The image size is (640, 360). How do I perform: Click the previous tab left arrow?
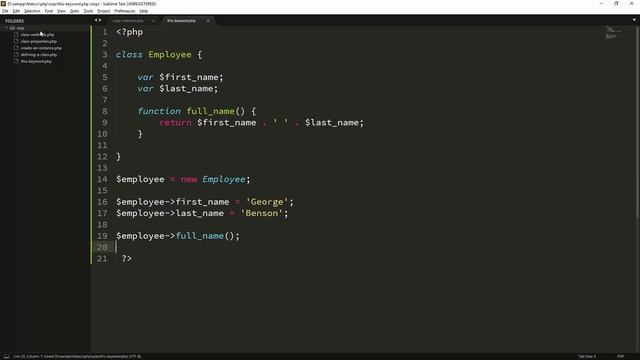pos(96,20)
